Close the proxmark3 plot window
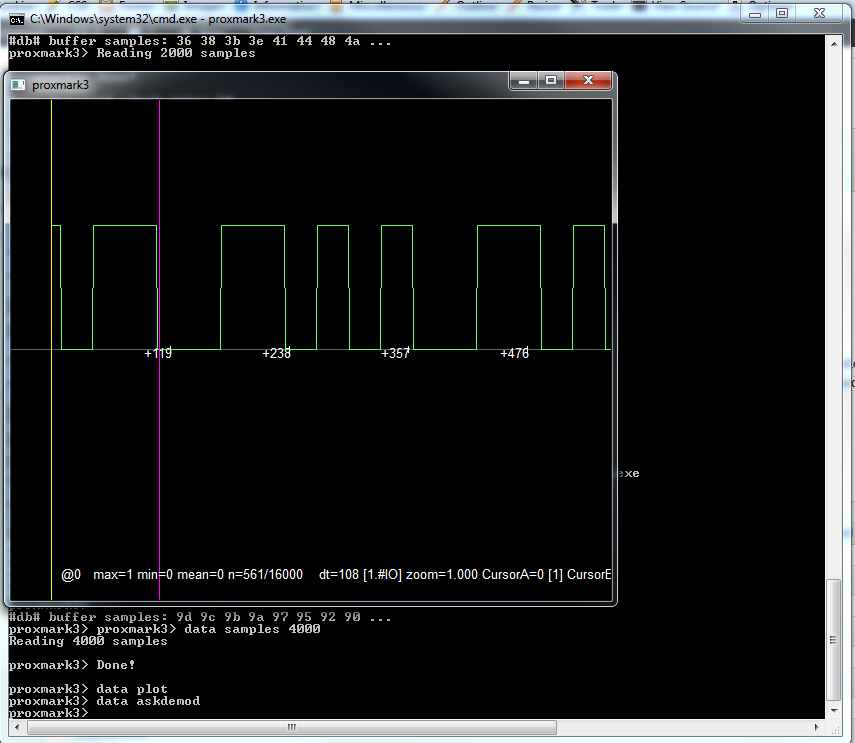Screen dimensions: 855x743 click(588, 81)
